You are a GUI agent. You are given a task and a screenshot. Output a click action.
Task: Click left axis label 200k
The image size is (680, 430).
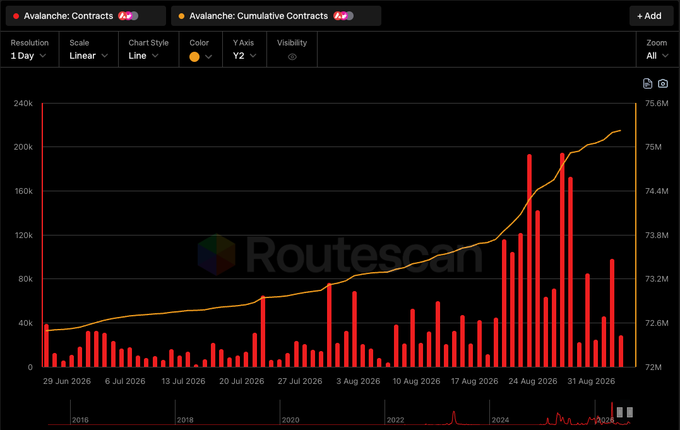click(x=23, y=147)
